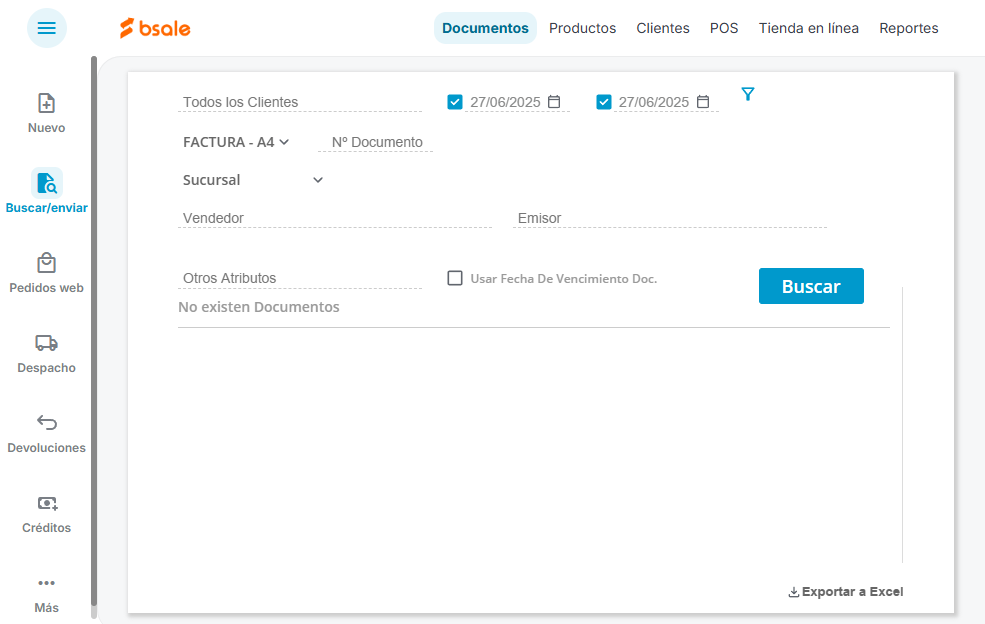Open Créditos money icon
Screen dimensions: 985x624
[47, 503]
